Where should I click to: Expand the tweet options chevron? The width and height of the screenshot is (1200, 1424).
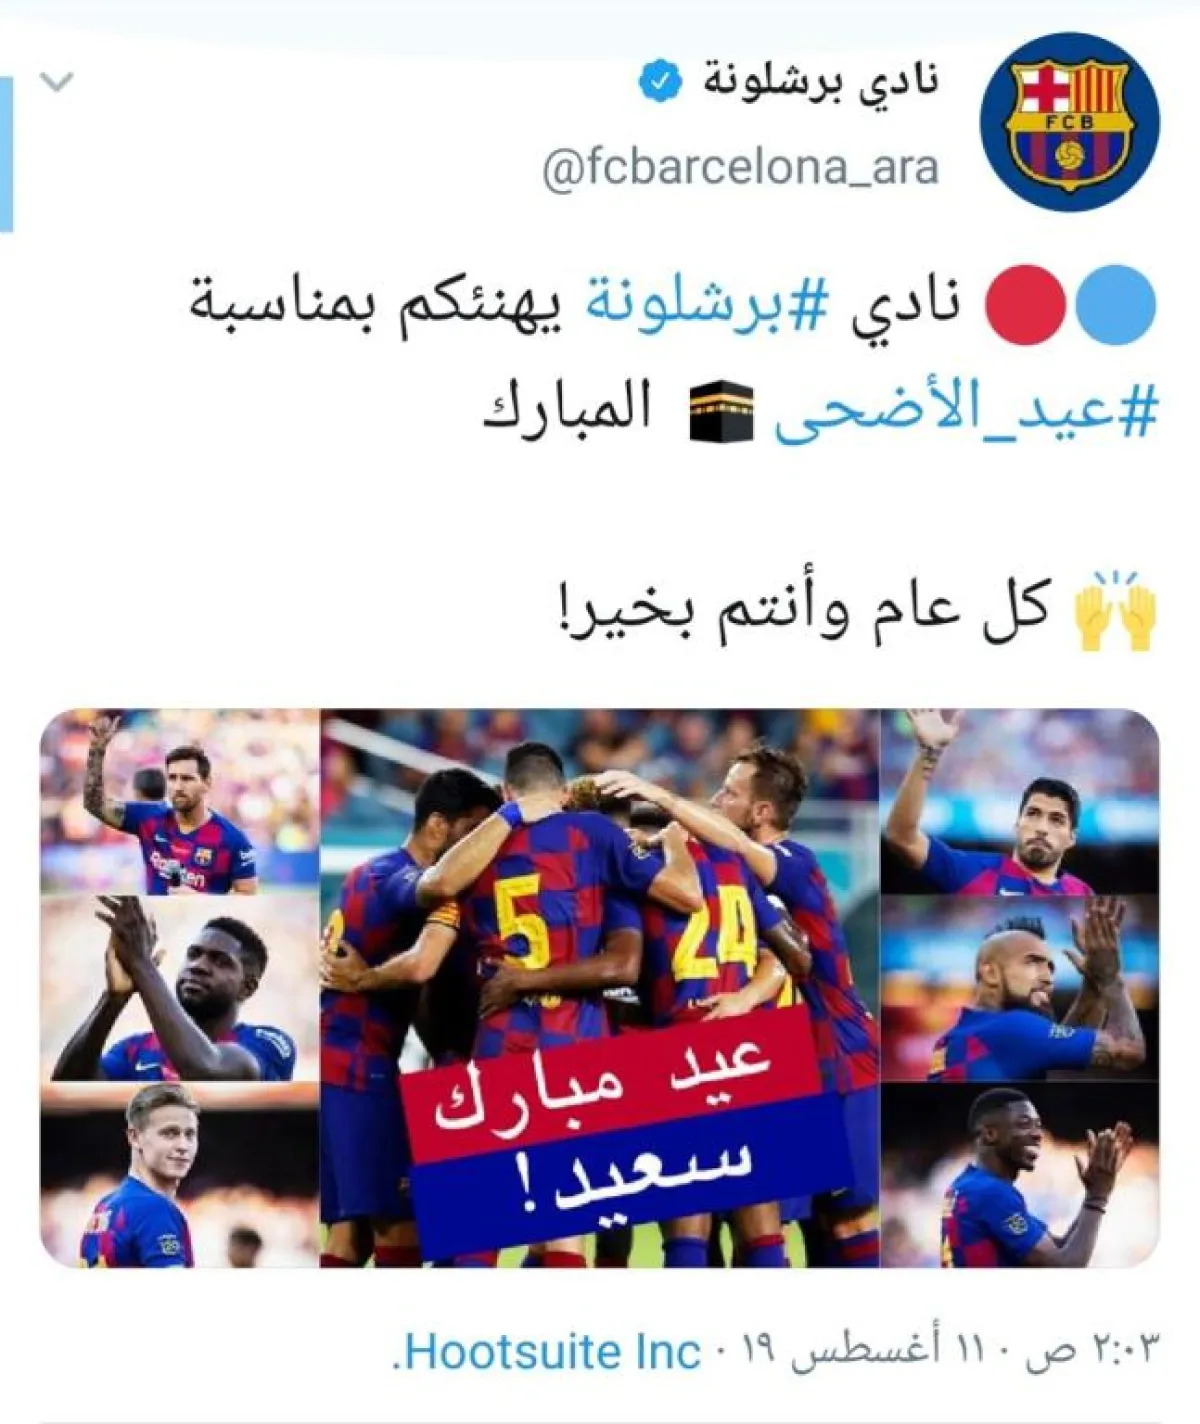coord(57,82)
